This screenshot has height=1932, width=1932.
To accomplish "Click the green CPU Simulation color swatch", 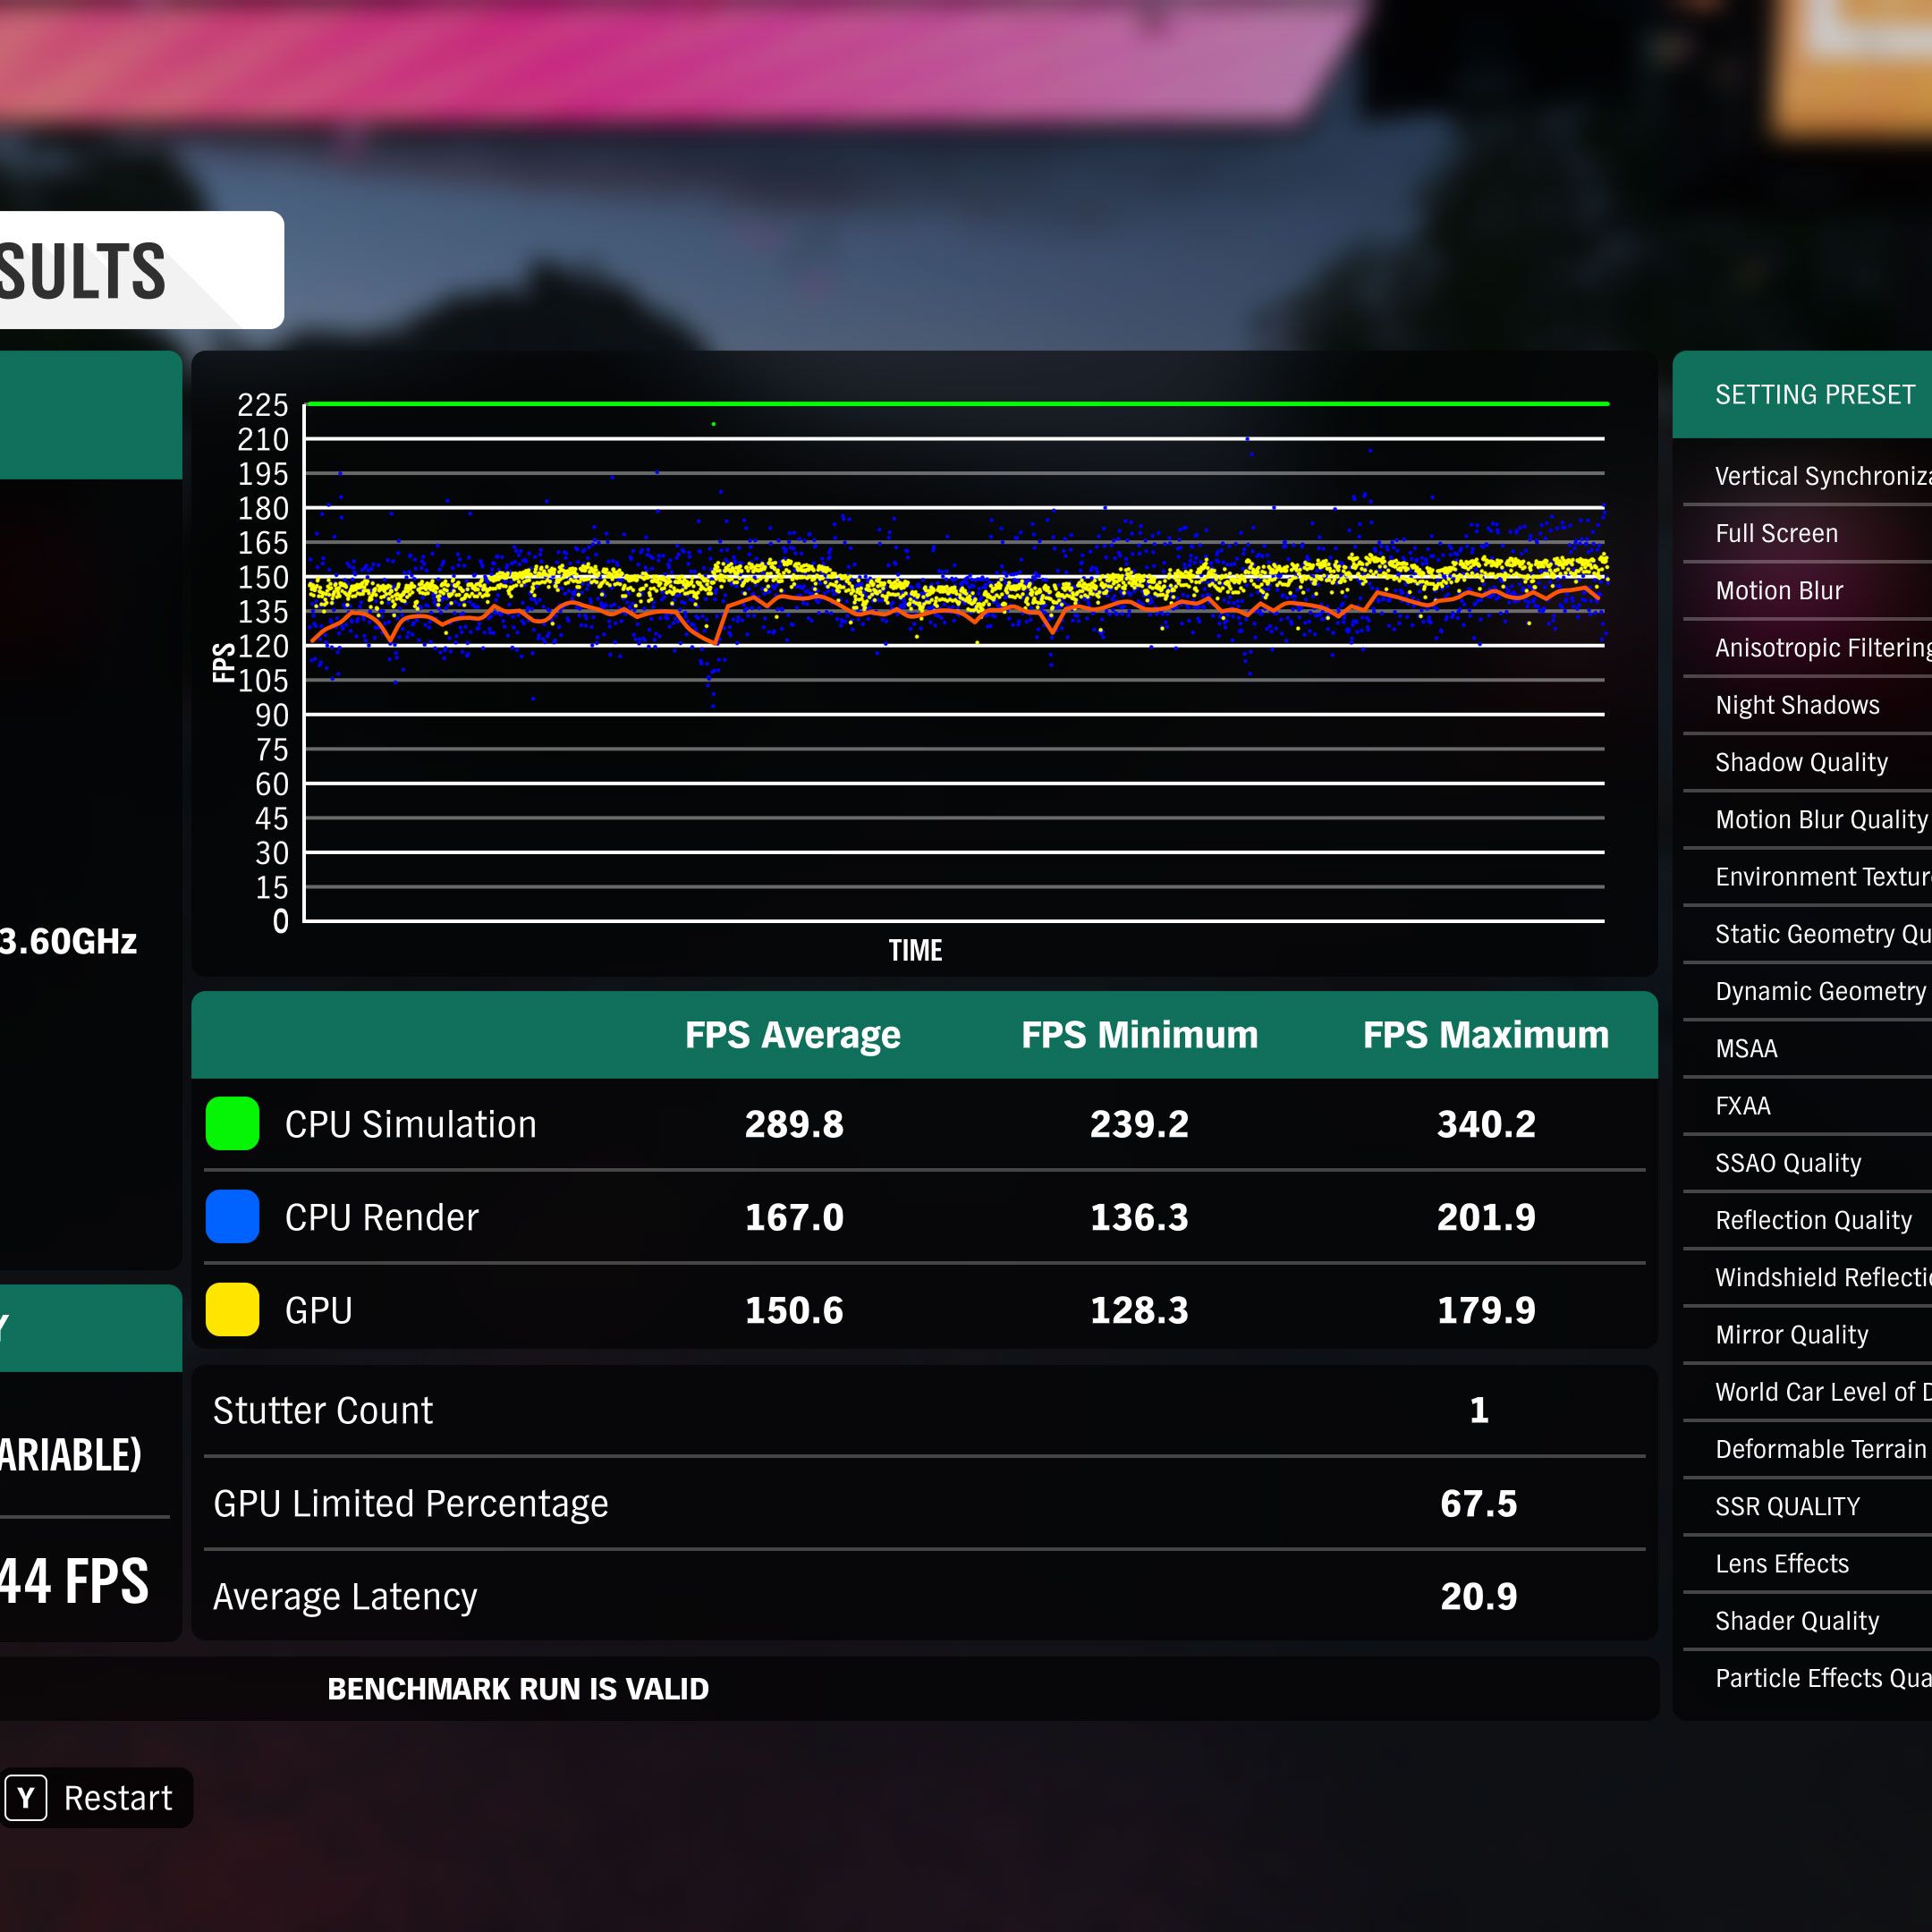I will pos(232,1124).
